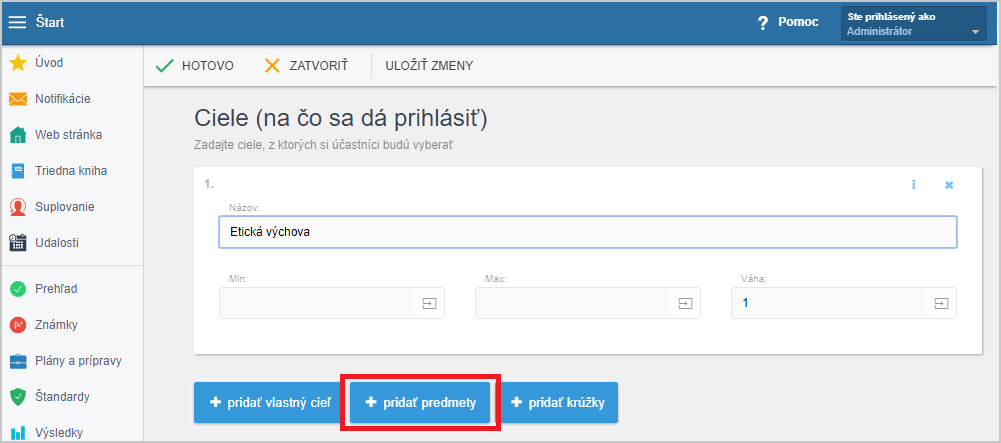This screenshot has height=443, width=1001.
Task: Open Notifikácie envelope icon
Action: (x=18, y=99)
